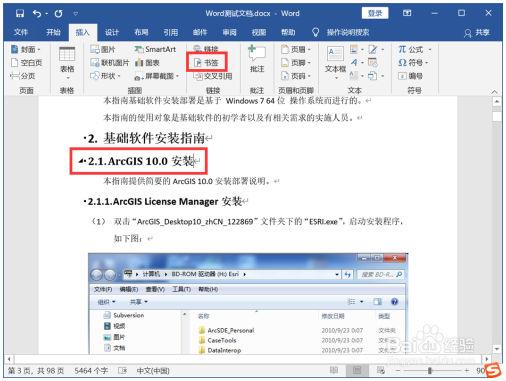The width and height of the screenshot is (506, 381).
Task: Collapse the 2.1 ArcGIS heading triangle
Action: (81, 161)
